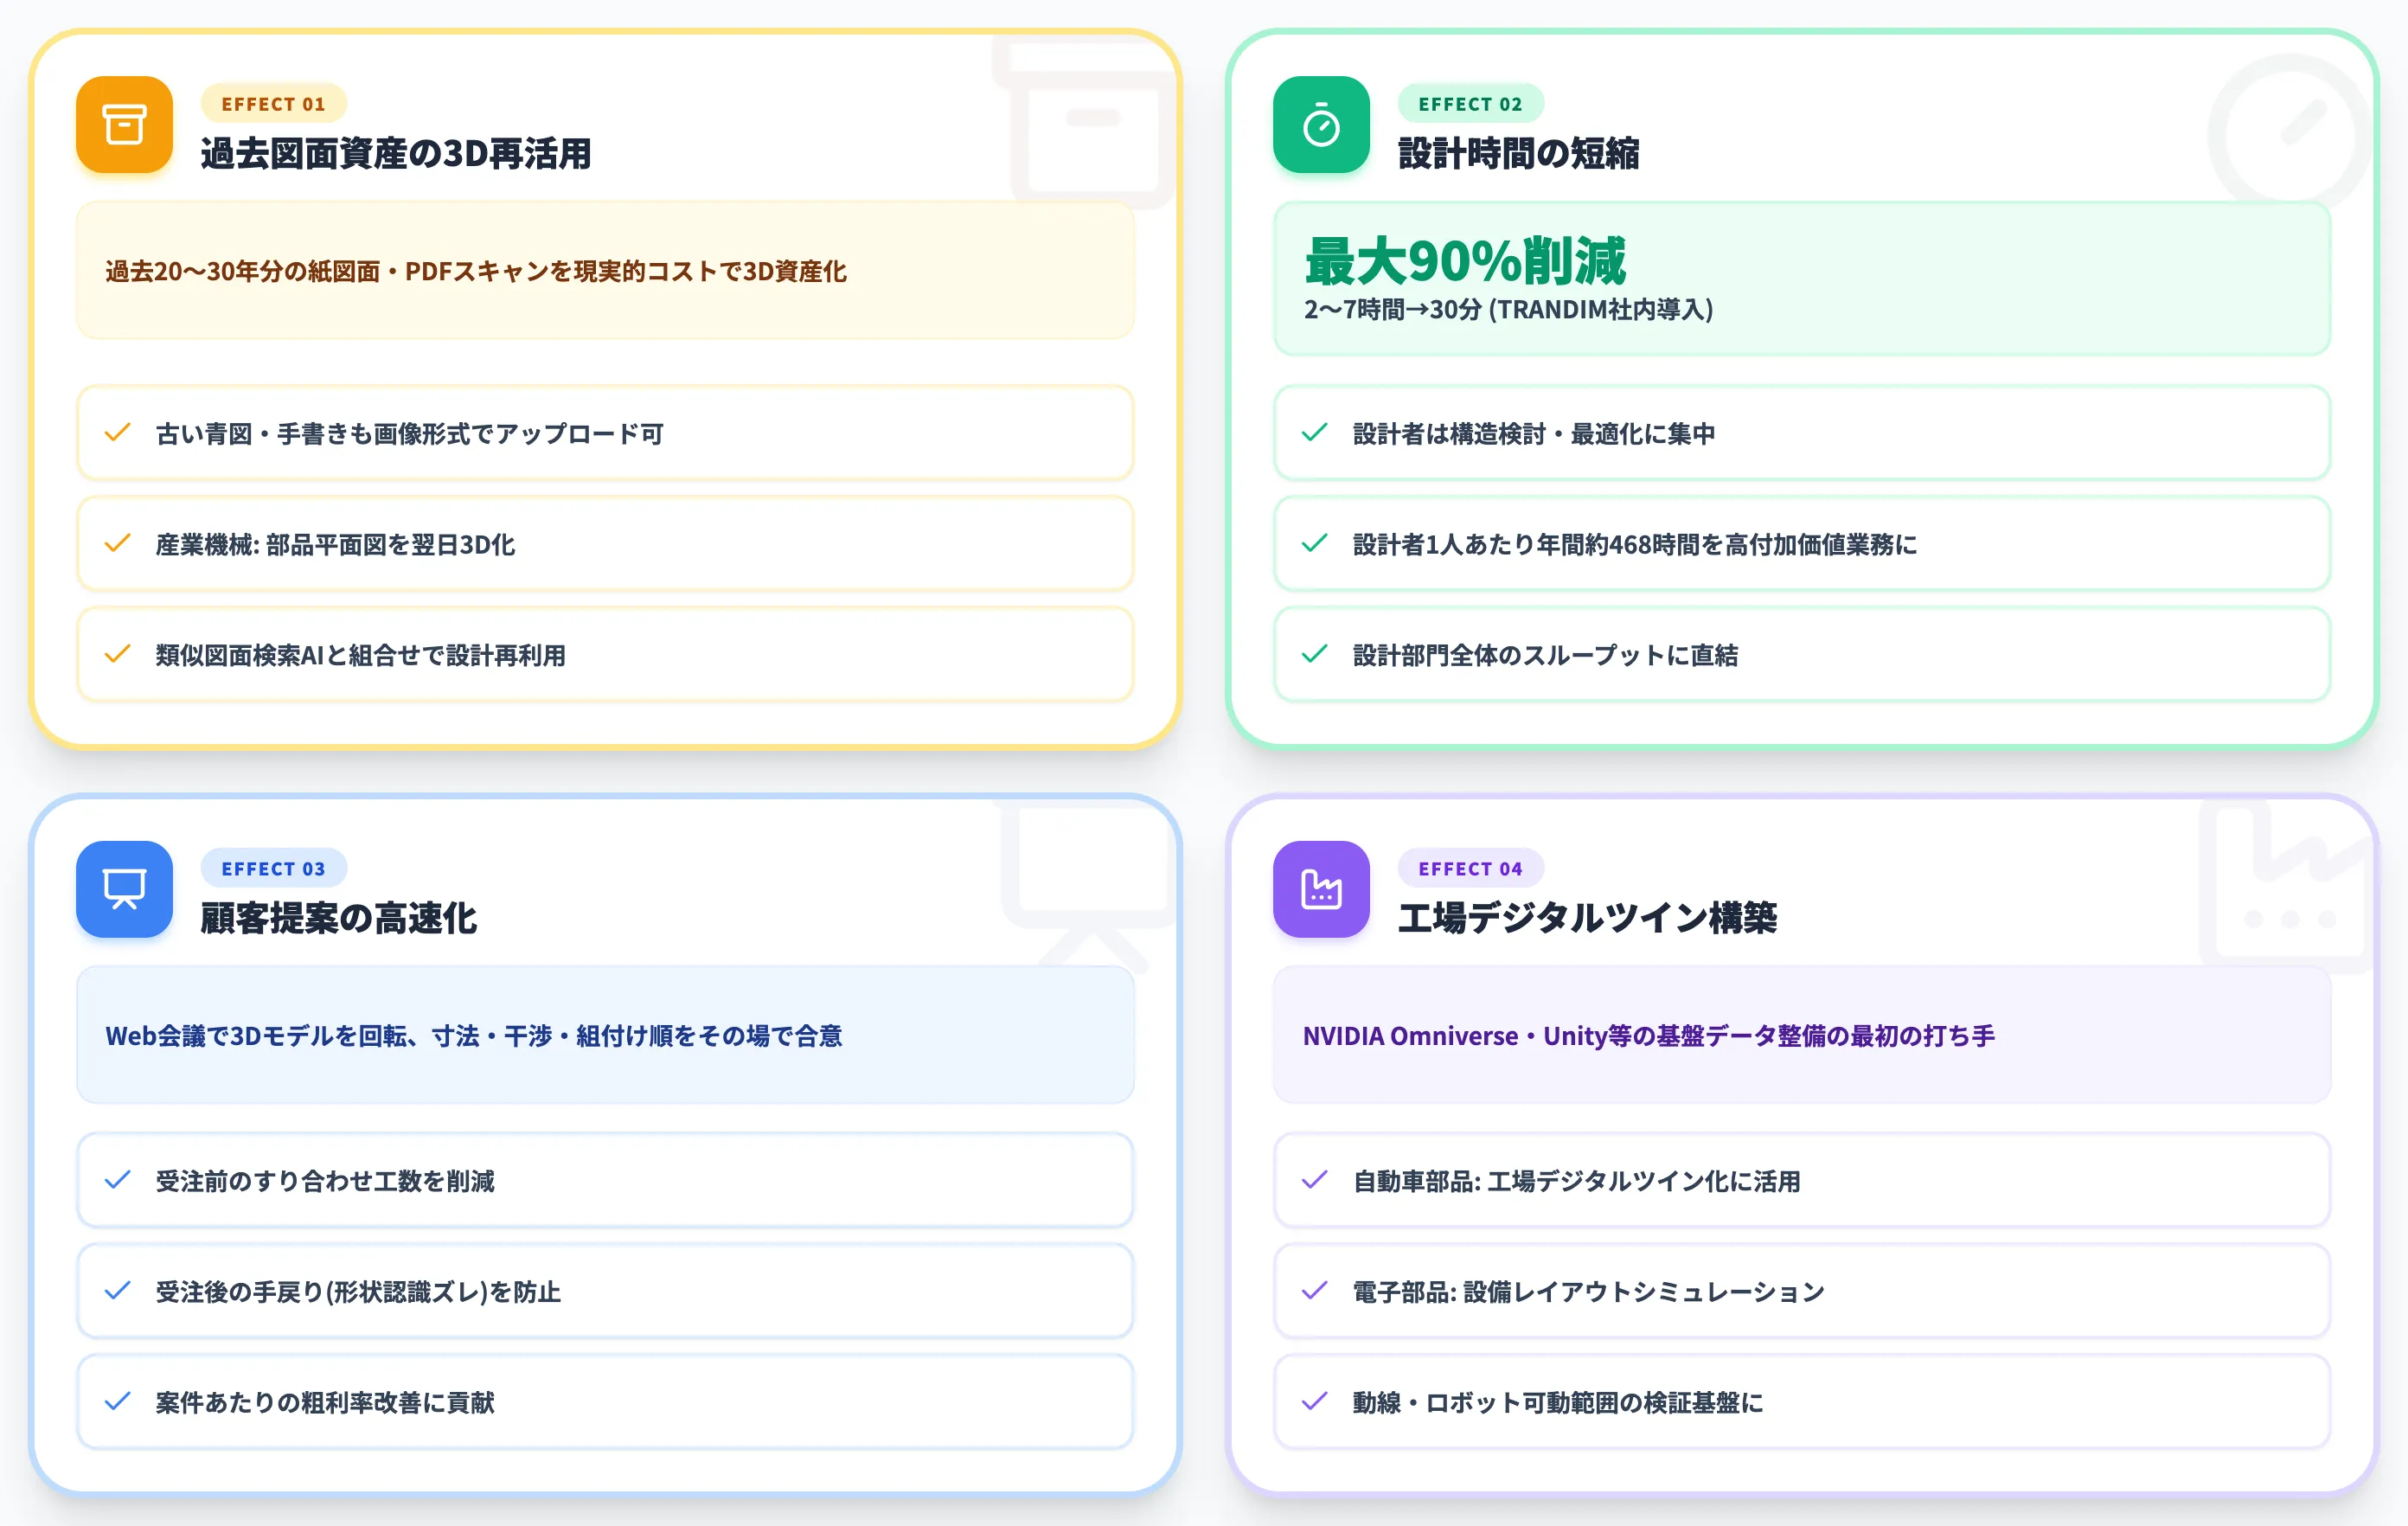Select row 受注前のすり合わせ工数を削減
The image size is (2408, 1526).
[x=605, y=1180]
